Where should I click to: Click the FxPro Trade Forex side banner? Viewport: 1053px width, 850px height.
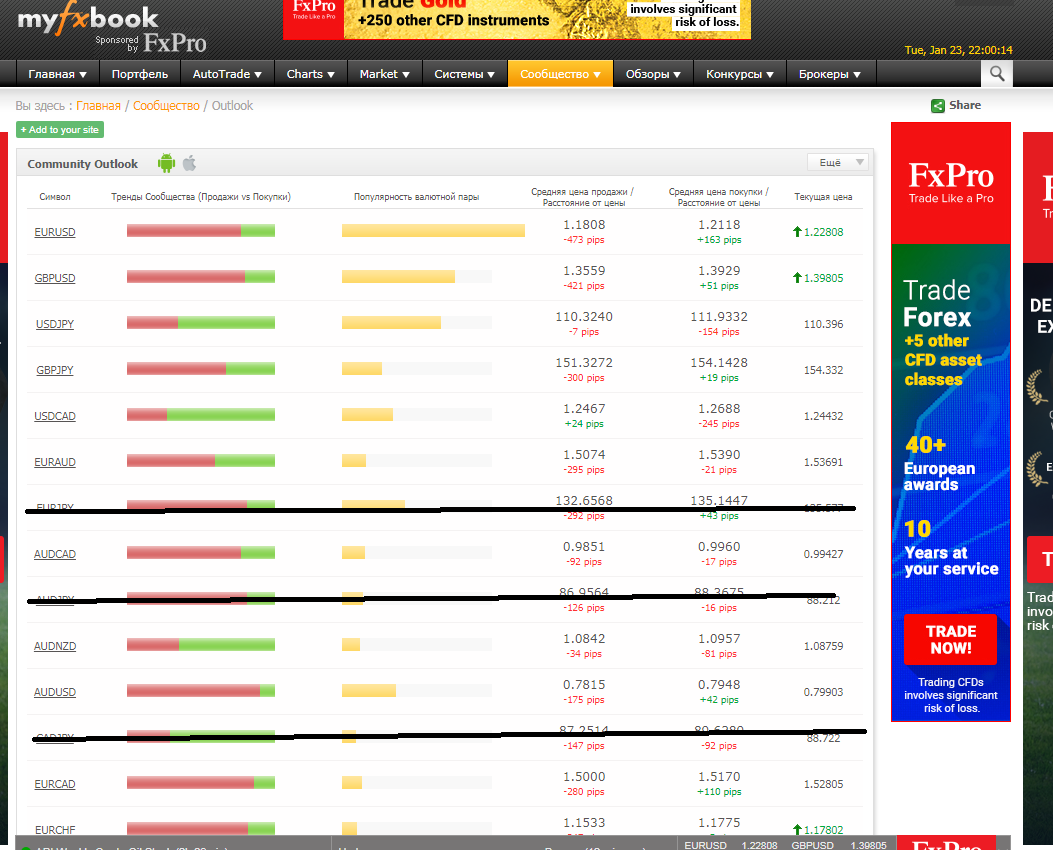950,422
